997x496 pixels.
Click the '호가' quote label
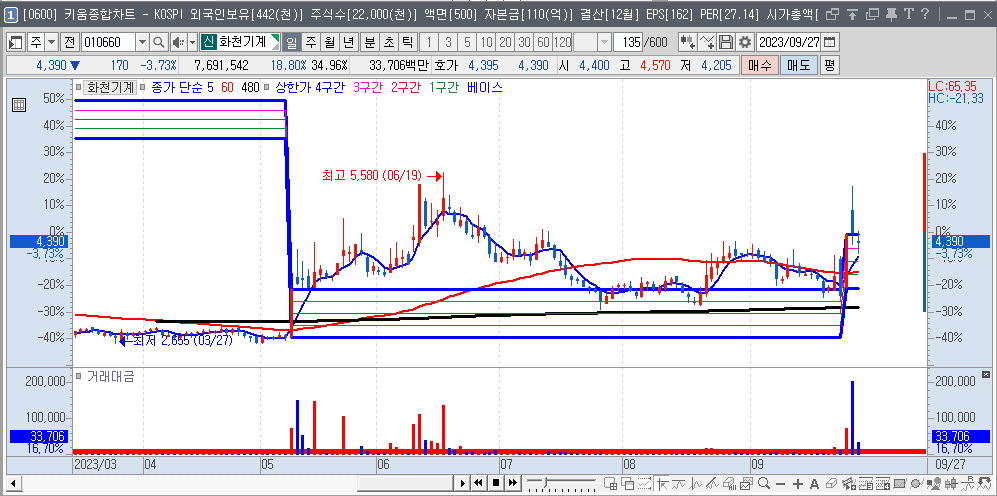(445, 65)
